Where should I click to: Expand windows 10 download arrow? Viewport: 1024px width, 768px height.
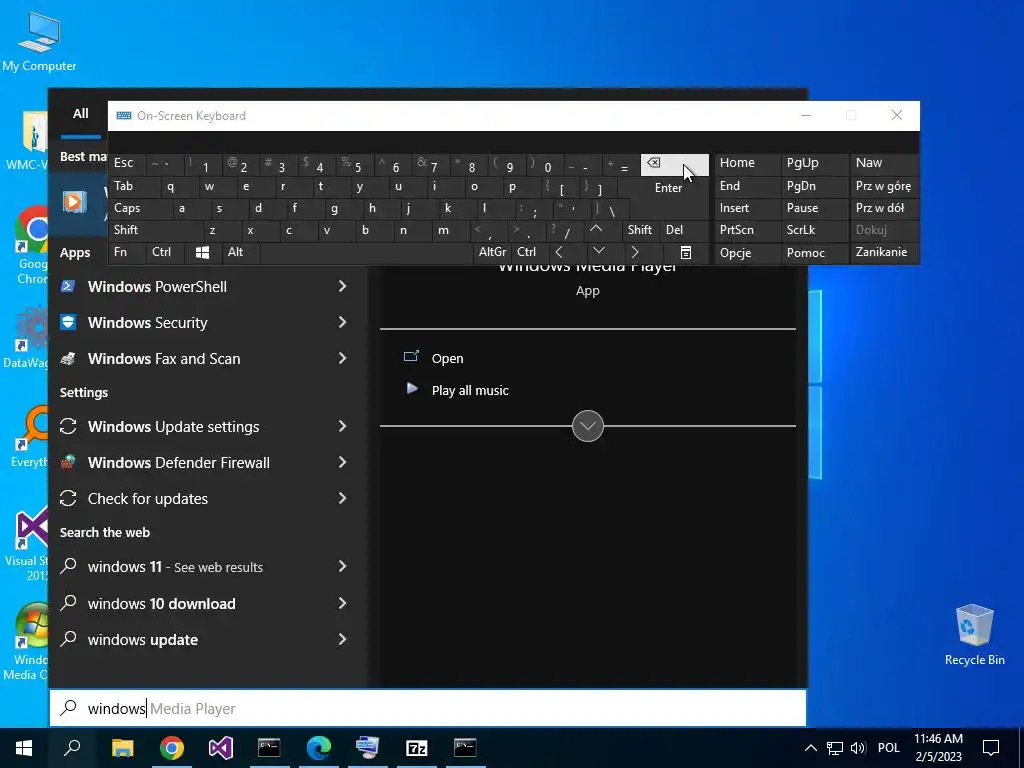pyautogui.click(x=342, y=603)
